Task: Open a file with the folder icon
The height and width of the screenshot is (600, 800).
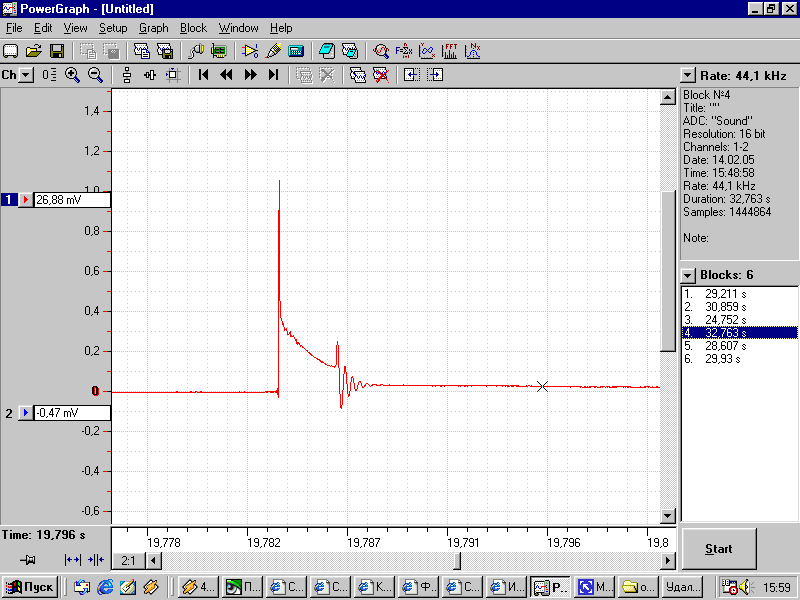Action: [x=34, y=51]
